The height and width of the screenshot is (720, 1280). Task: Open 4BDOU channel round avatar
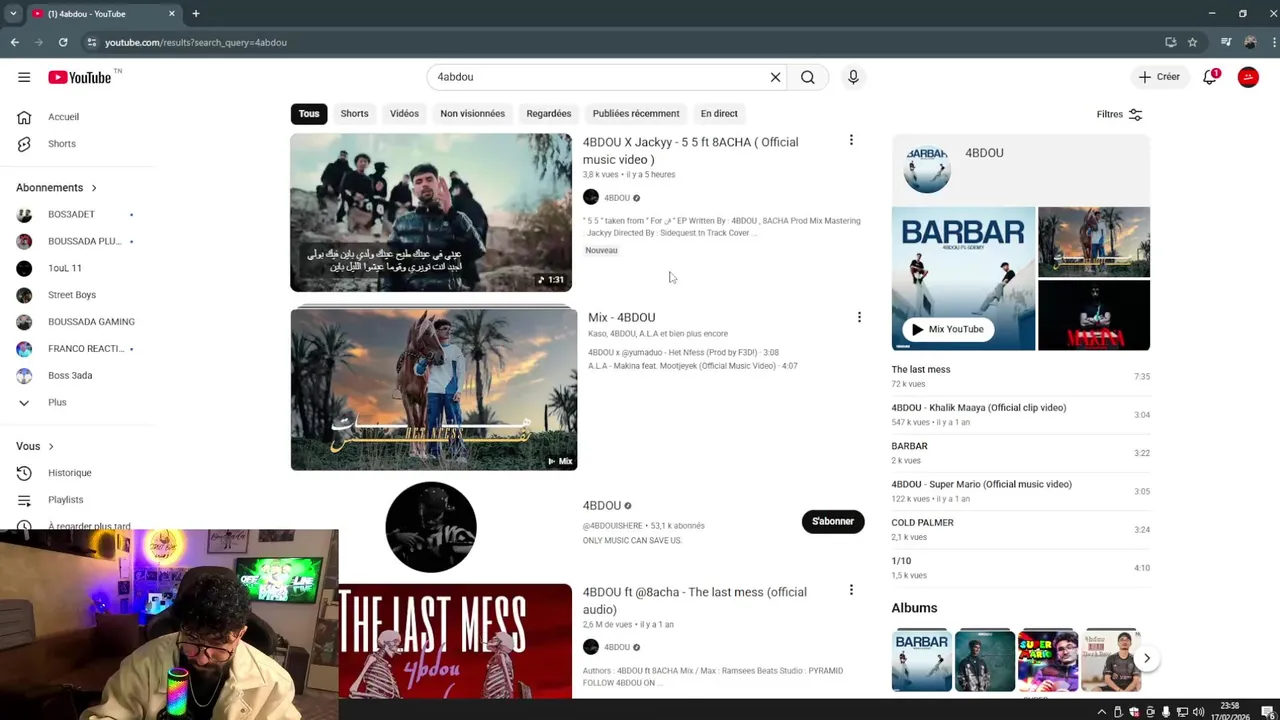pyautogui.click(x=431, y=527)
